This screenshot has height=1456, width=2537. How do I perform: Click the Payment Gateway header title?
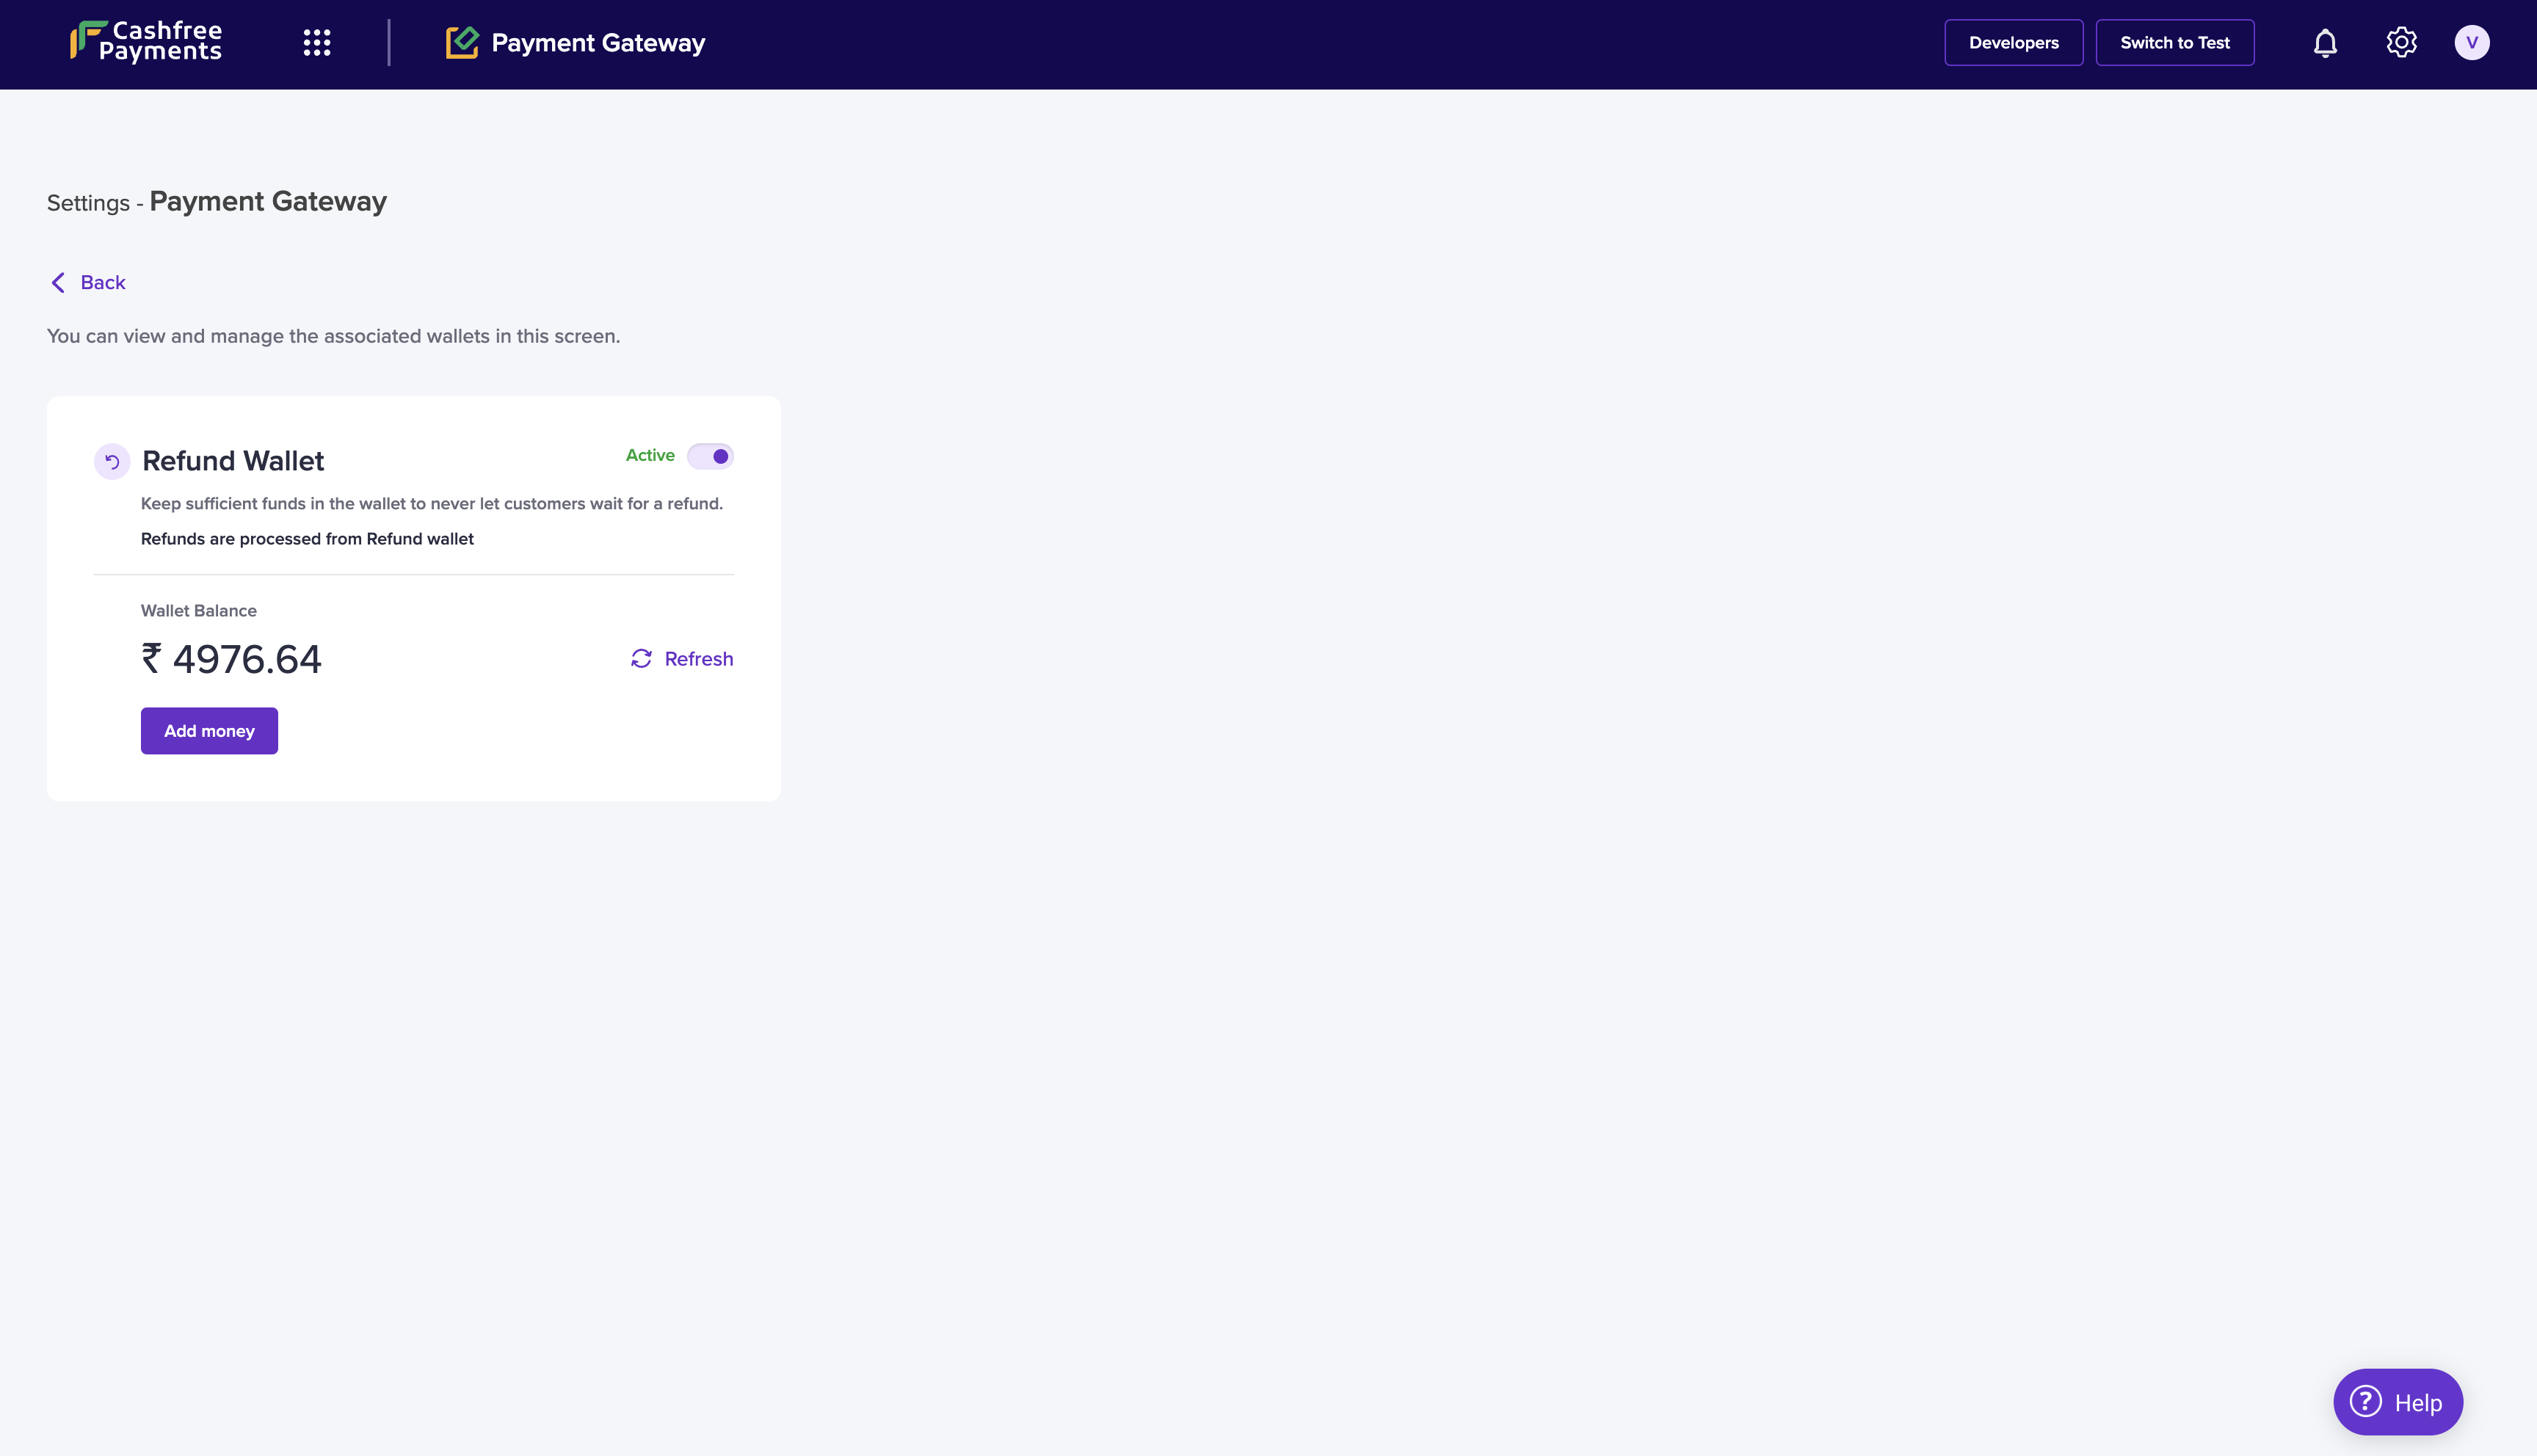coord(598,43)
